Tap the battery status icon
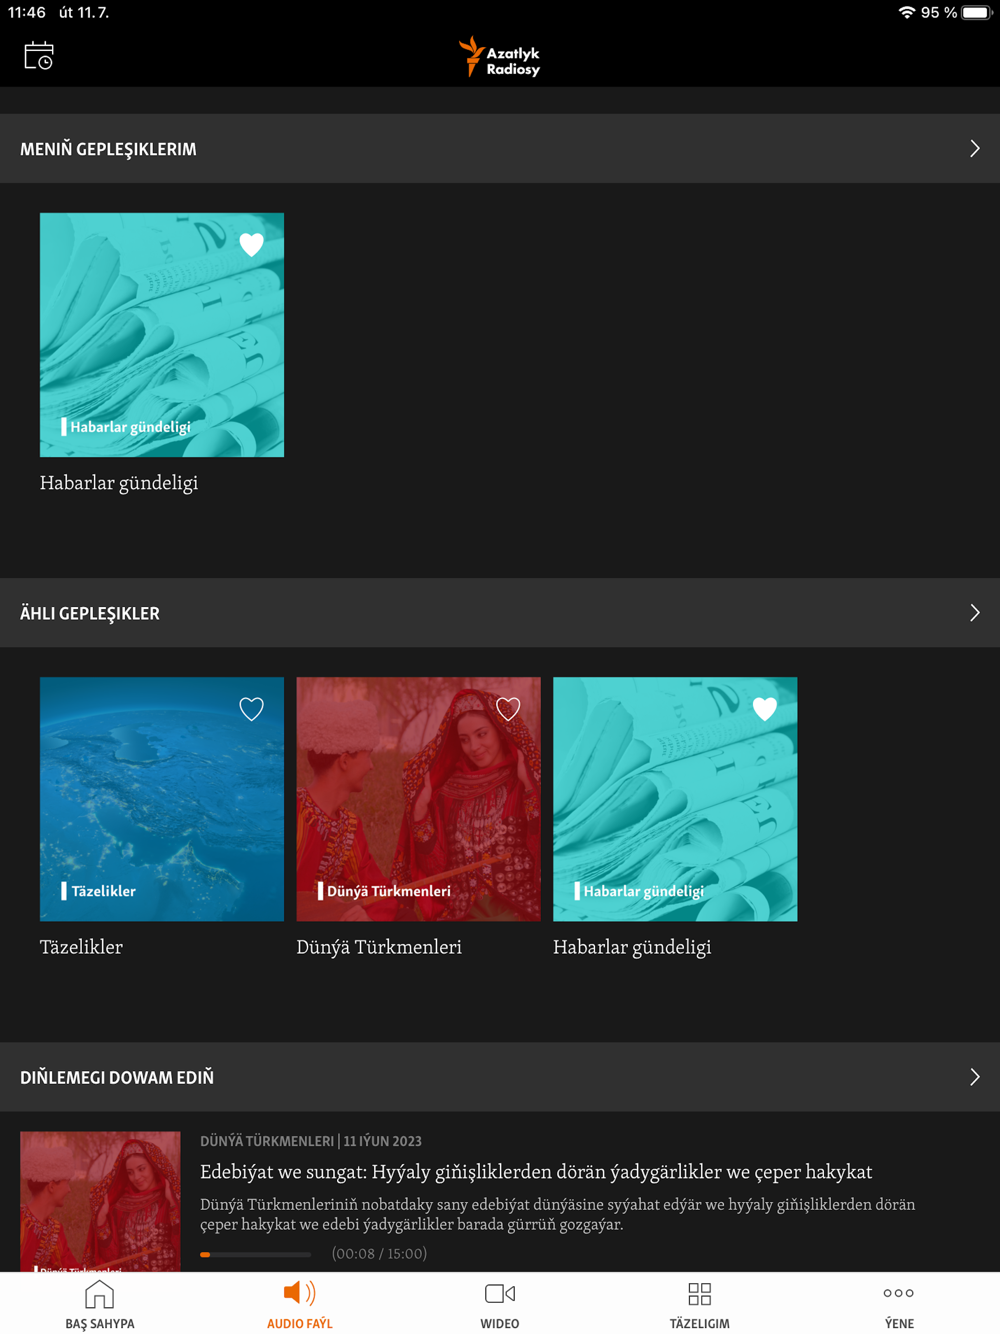This screenshot has height=1334, width=1000. click(976, 13)
